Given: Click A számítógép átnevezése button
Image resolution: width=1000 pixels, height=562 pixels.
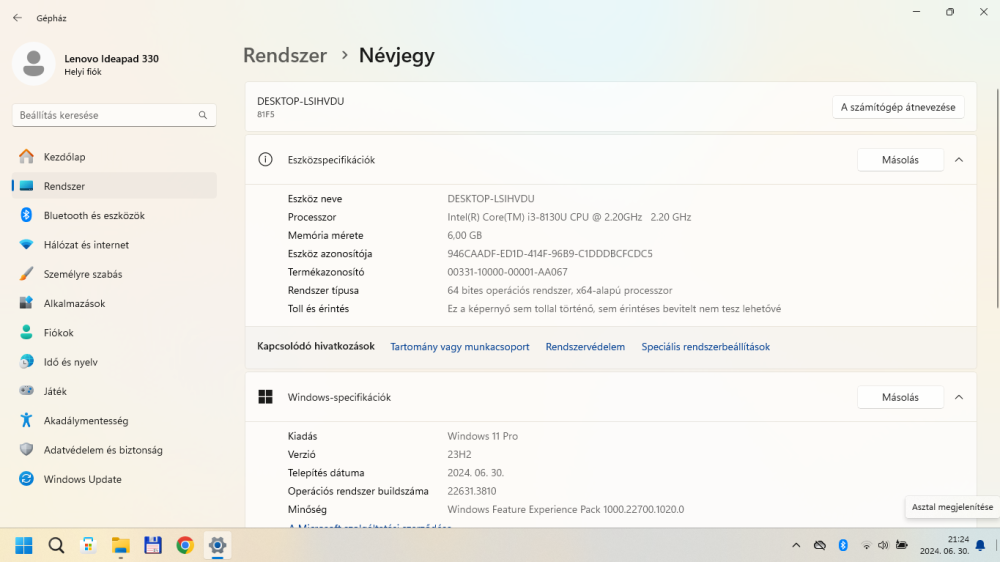Looking at the screenshot, I should [x=897, y=107].
